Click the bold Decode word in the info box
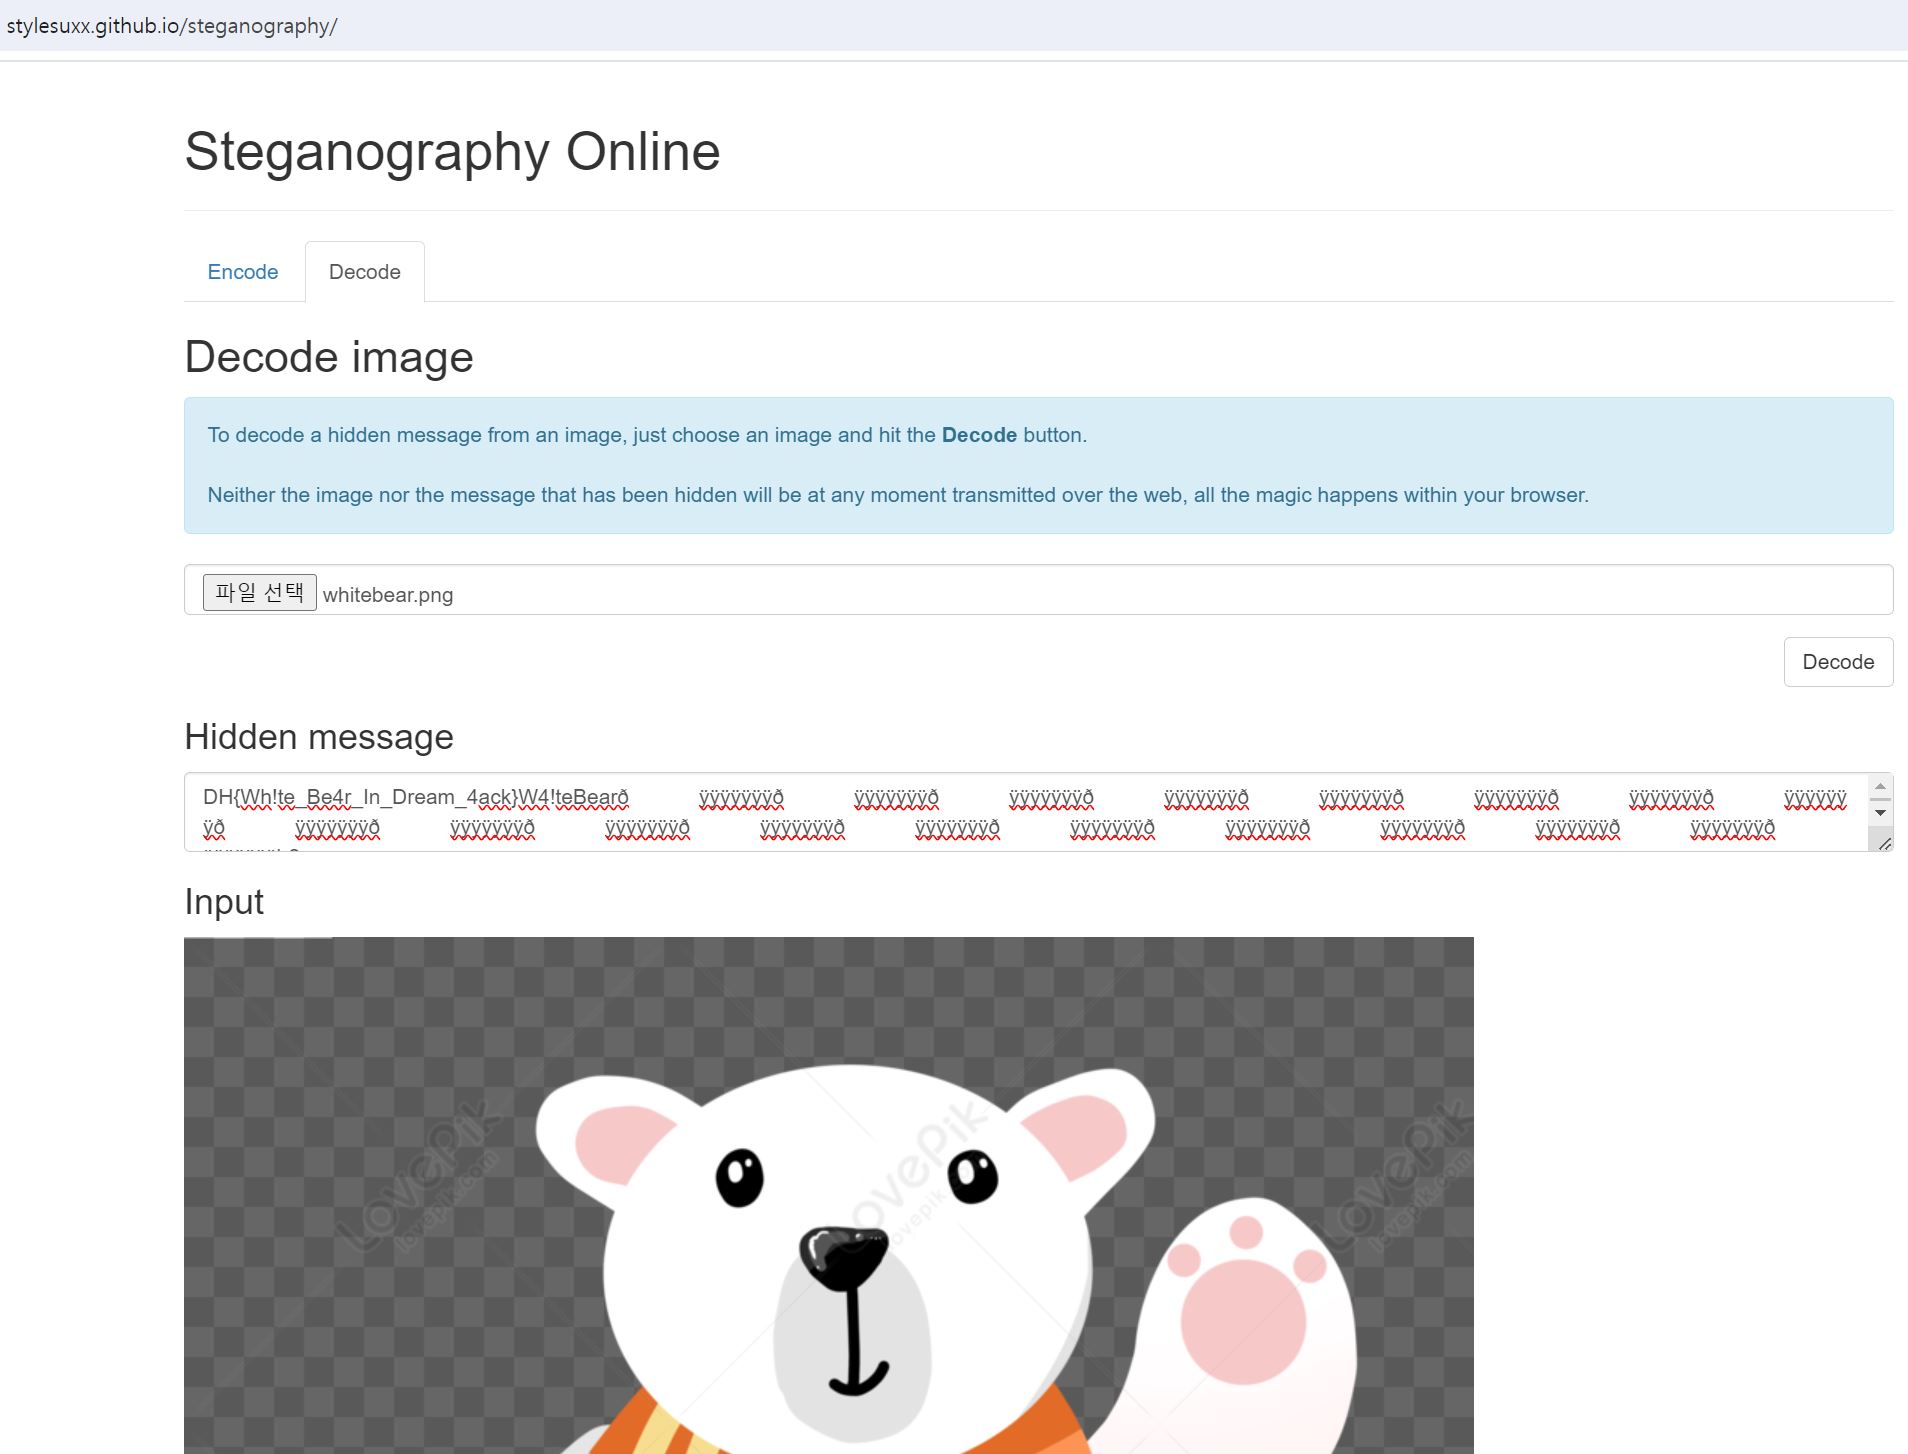This screenshot has width=1908, height=1454. 979,435
